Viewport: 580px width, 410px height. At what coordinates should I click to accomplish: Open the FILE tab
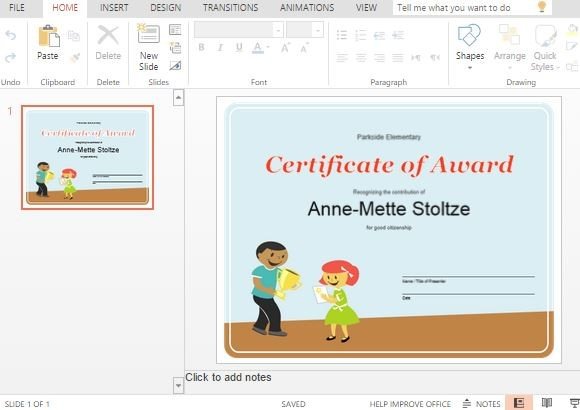(x=17, y=8)
